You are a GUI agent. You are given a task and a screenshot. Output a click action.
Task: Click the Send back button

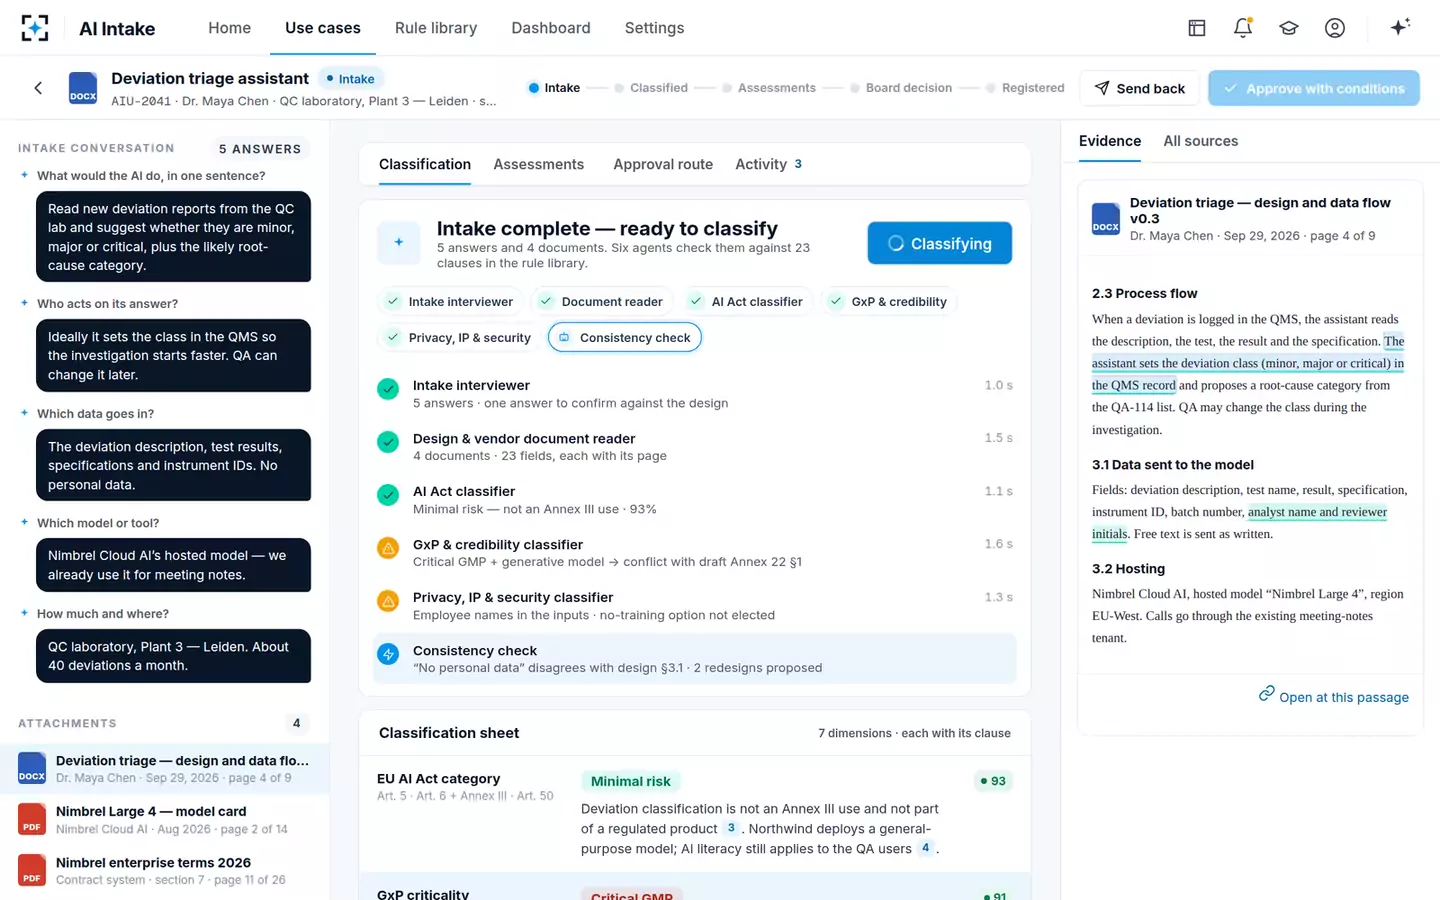pyautogui.click(x=1139, y=88)
